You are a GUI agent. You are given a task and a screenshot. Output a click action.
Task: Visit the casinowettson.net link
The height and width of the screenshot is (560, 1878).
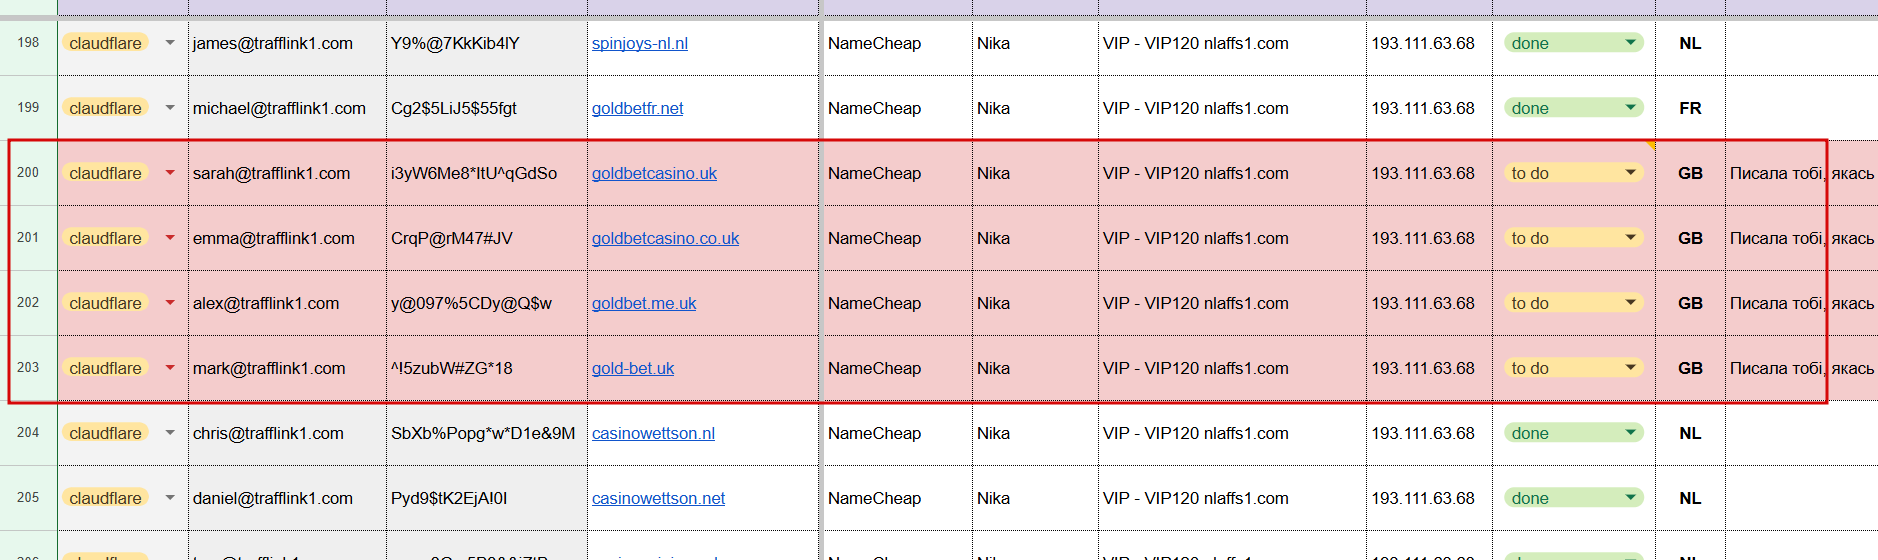[658, 498]
